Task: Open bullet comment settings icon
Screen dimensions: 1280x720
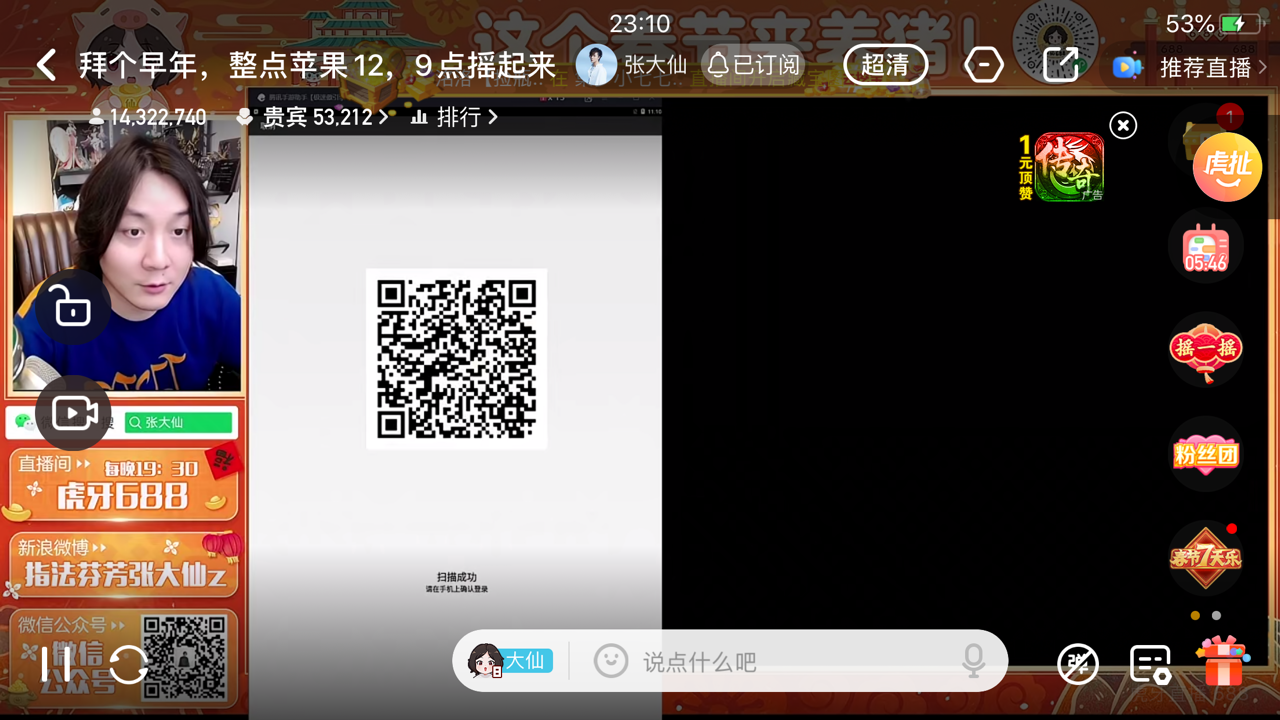Action: pos(1150,664)
